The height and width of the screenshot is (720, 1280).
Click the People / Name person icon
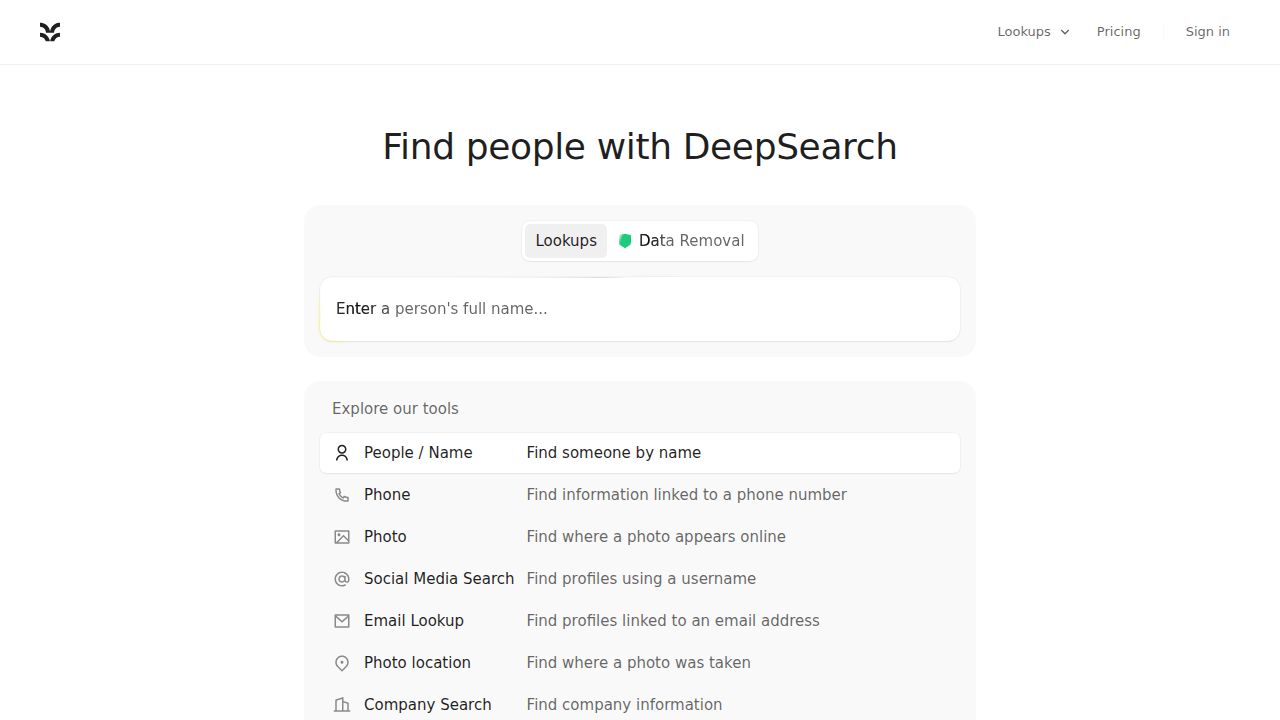342,453
